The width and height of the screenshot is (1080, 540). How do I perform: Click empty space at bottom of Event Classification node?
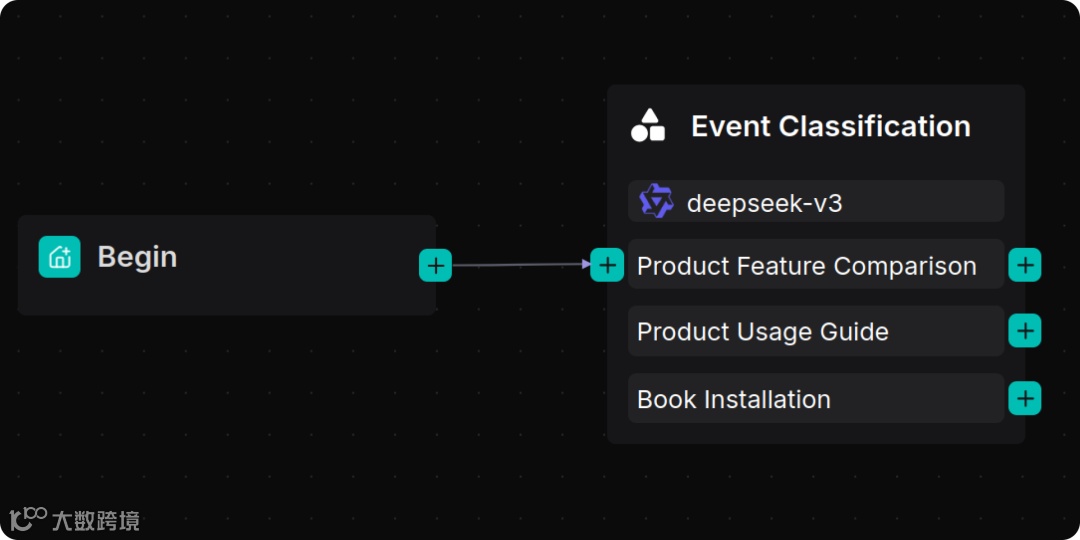pyautogui.click(x=815, y=433)
